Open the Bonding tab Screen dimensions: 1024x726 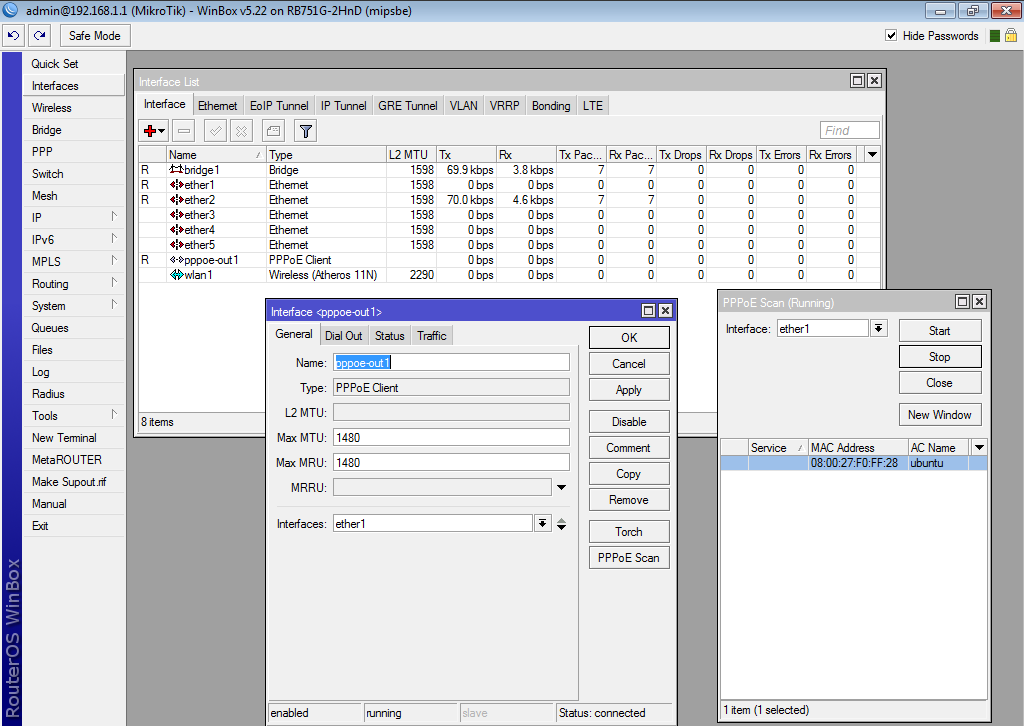pyautogui.click(x=551, y=106)
